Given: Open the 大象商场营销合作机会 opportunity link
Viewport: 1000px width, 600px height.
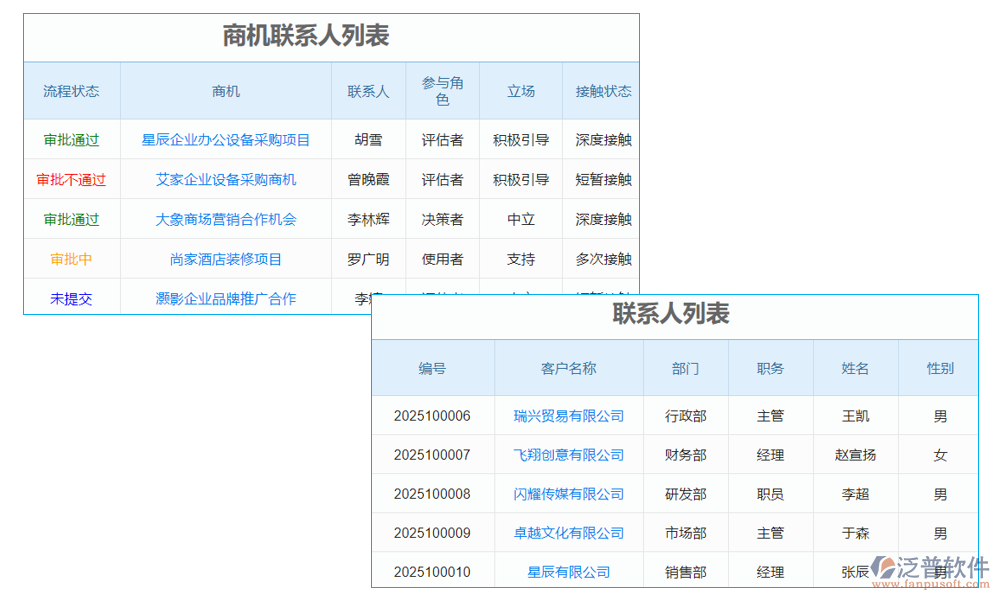Looking at the screenshot, I should click(x=228, y=219).
